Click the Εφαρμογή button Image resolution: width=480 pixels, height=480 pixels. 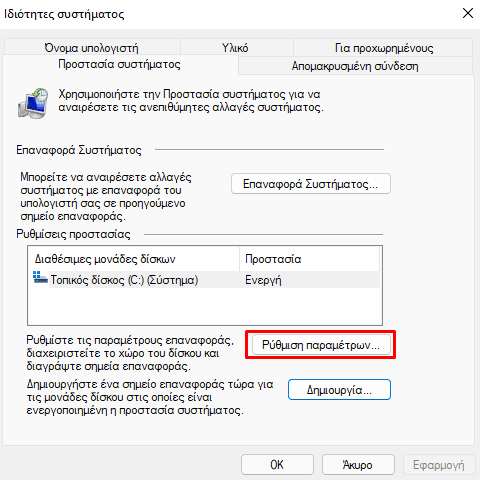(x=439, y=465)
